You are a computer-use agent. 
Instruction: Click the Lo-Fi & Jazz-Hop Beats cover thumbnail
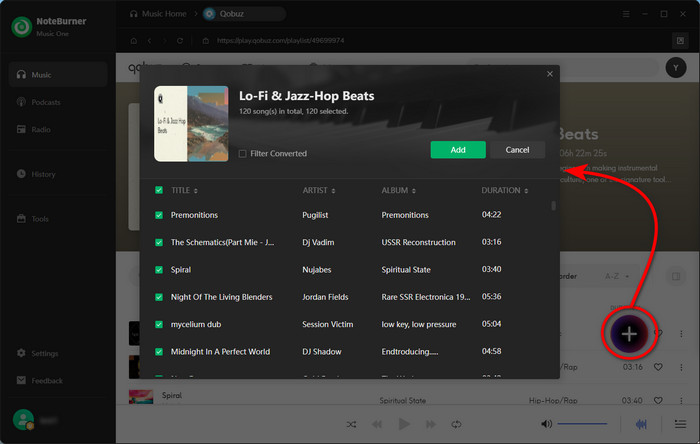pos(191,124)
